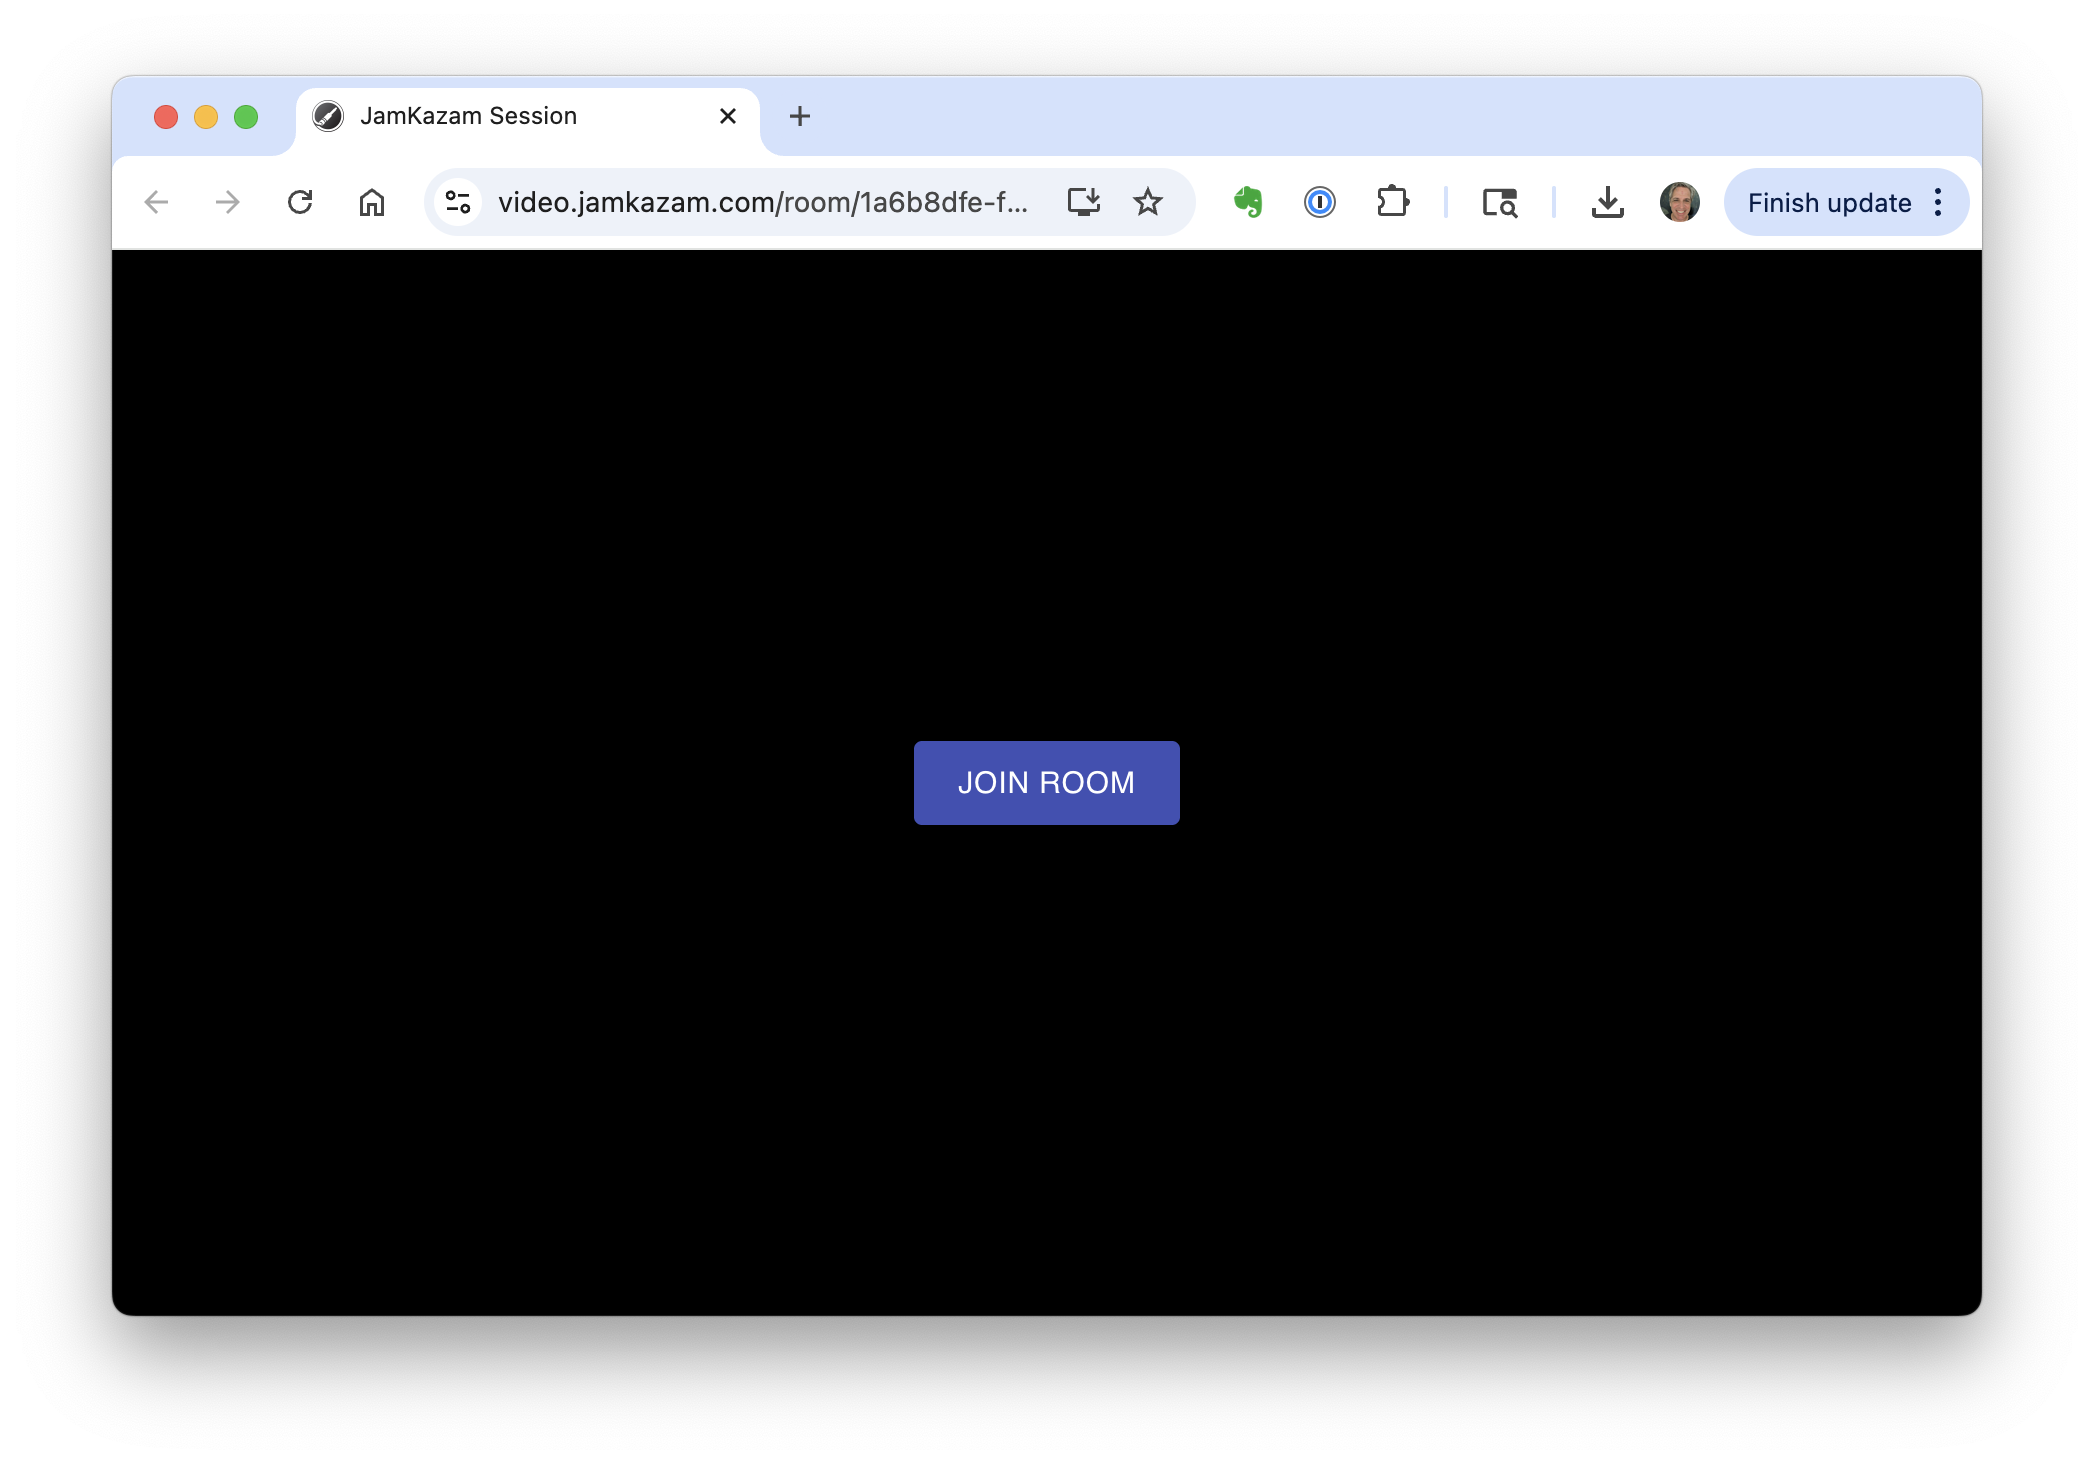Select the JamKazam Session tab
Viewport: 2094px width, 1464px height.
[468, 116]
